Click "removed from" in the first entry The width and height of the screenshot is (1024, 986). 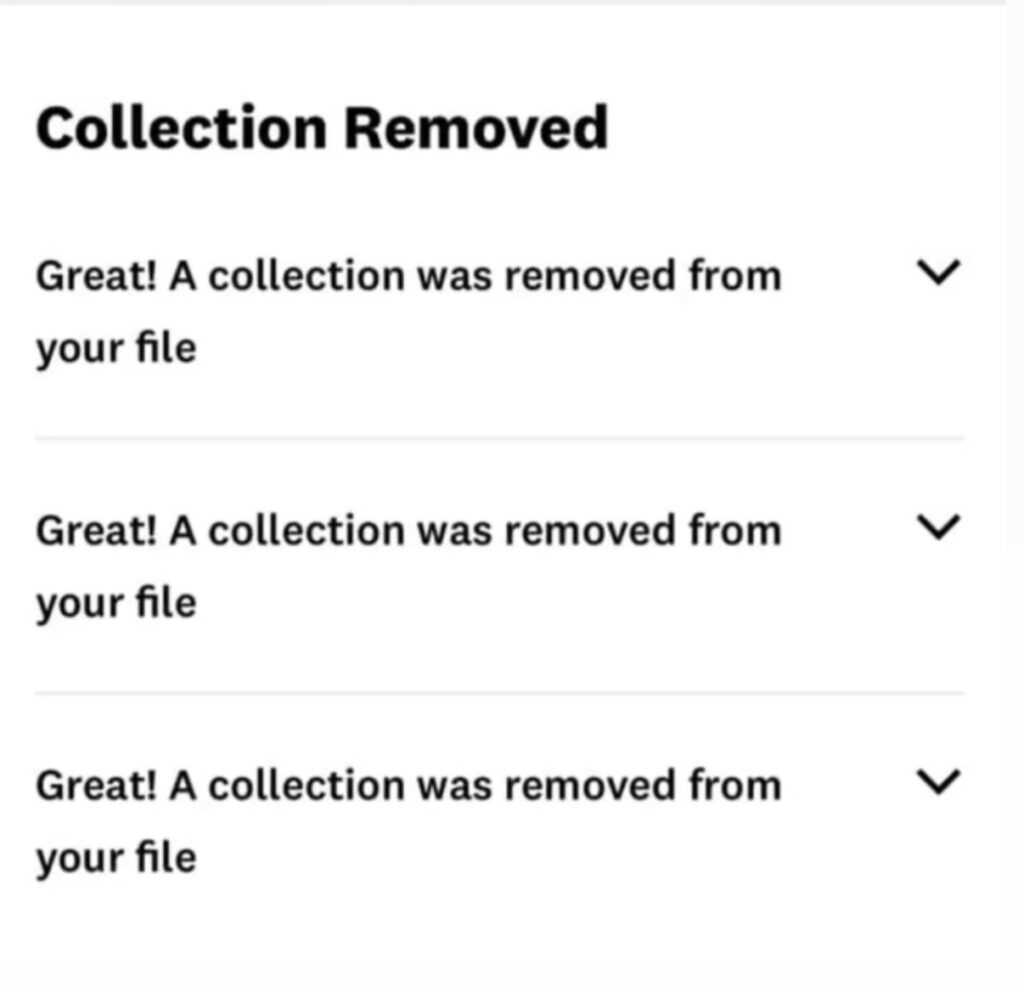pos(642,276)
